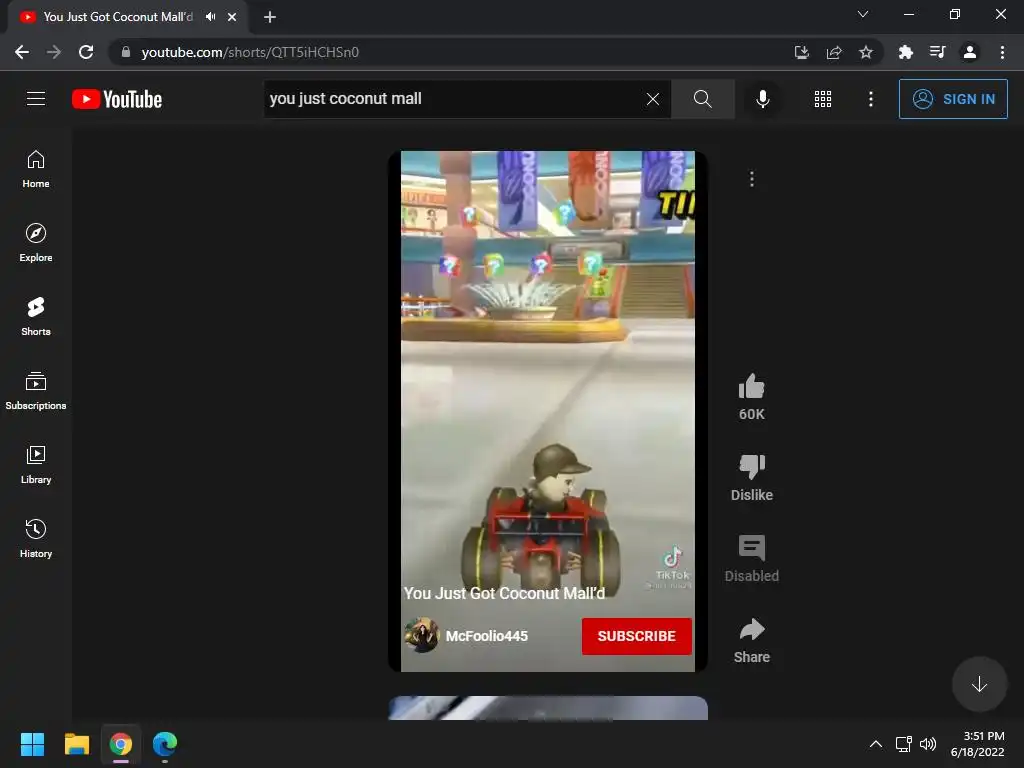This screenshot has width=1024, height=768.
Task: Open History in sidebar
Action: [36, 538]
